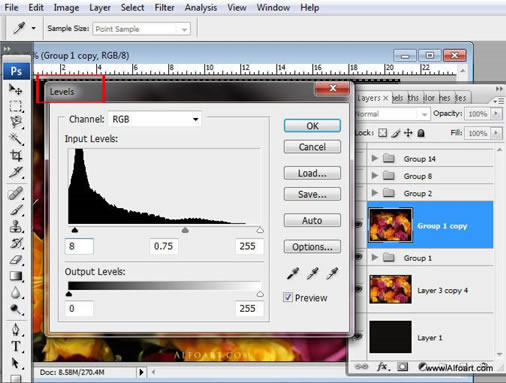Click the midtone gamma input slider
This screenshot has width=506, height=383.
click(185, 230)
